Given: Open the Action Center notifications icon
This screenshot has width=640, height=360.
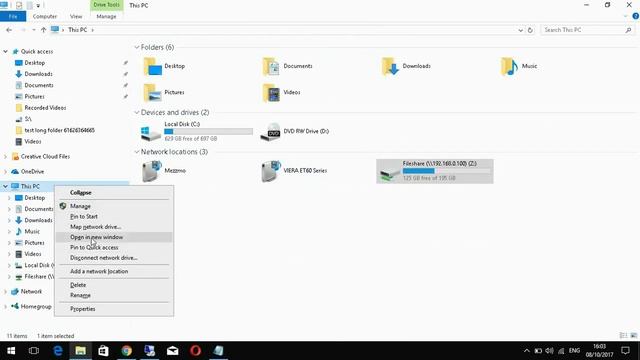Looking at the screenshot, I should click(625, 351).
